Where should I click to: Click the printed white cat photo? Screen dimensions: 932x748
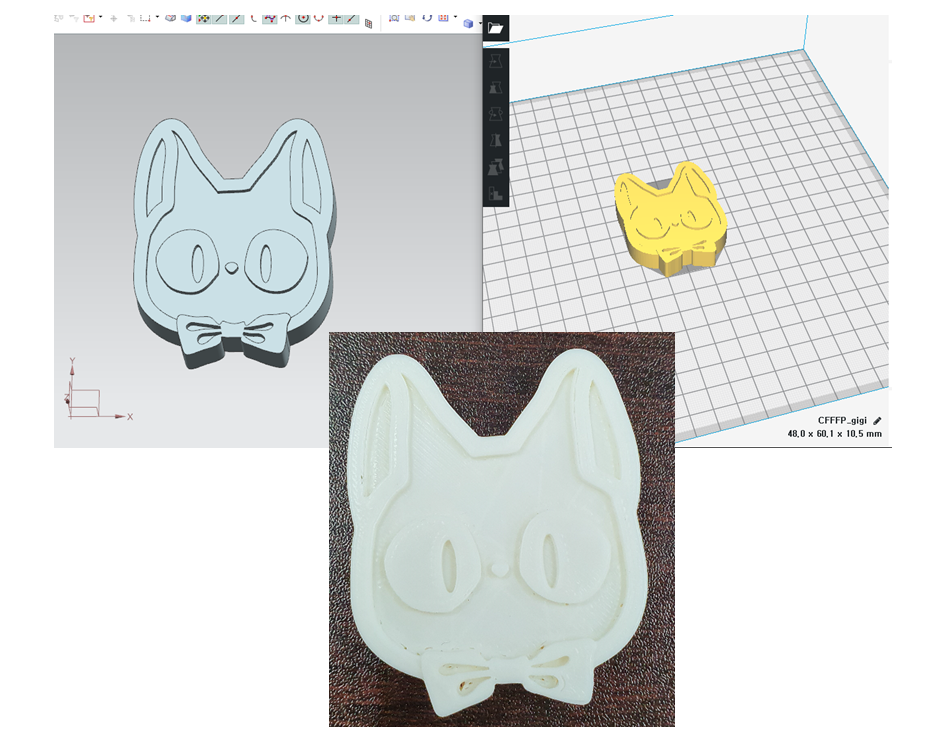[502, 529]
